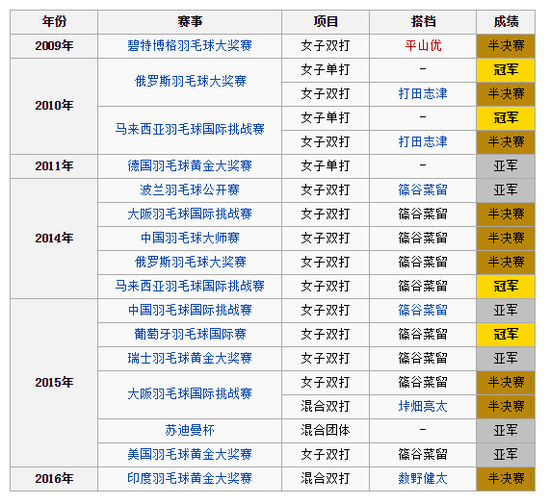Open 中国羽毛球国际挑战赛 link in 2015
This screenshot has width=550, height=504.
click(x=189, y=310)
